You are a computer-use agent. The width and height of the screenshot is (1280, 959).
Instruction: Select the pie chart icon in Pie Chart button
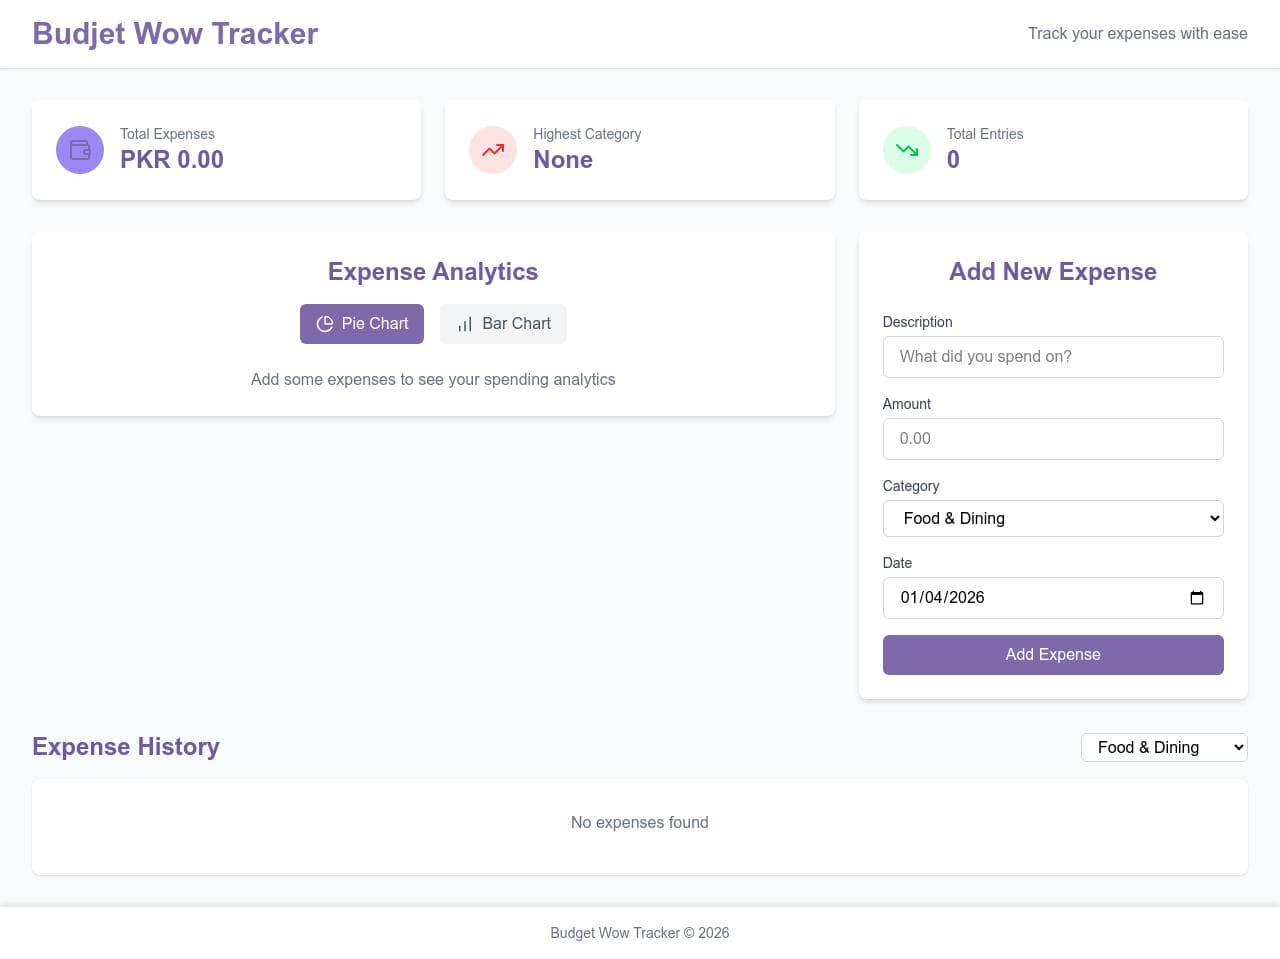point(325,324)
